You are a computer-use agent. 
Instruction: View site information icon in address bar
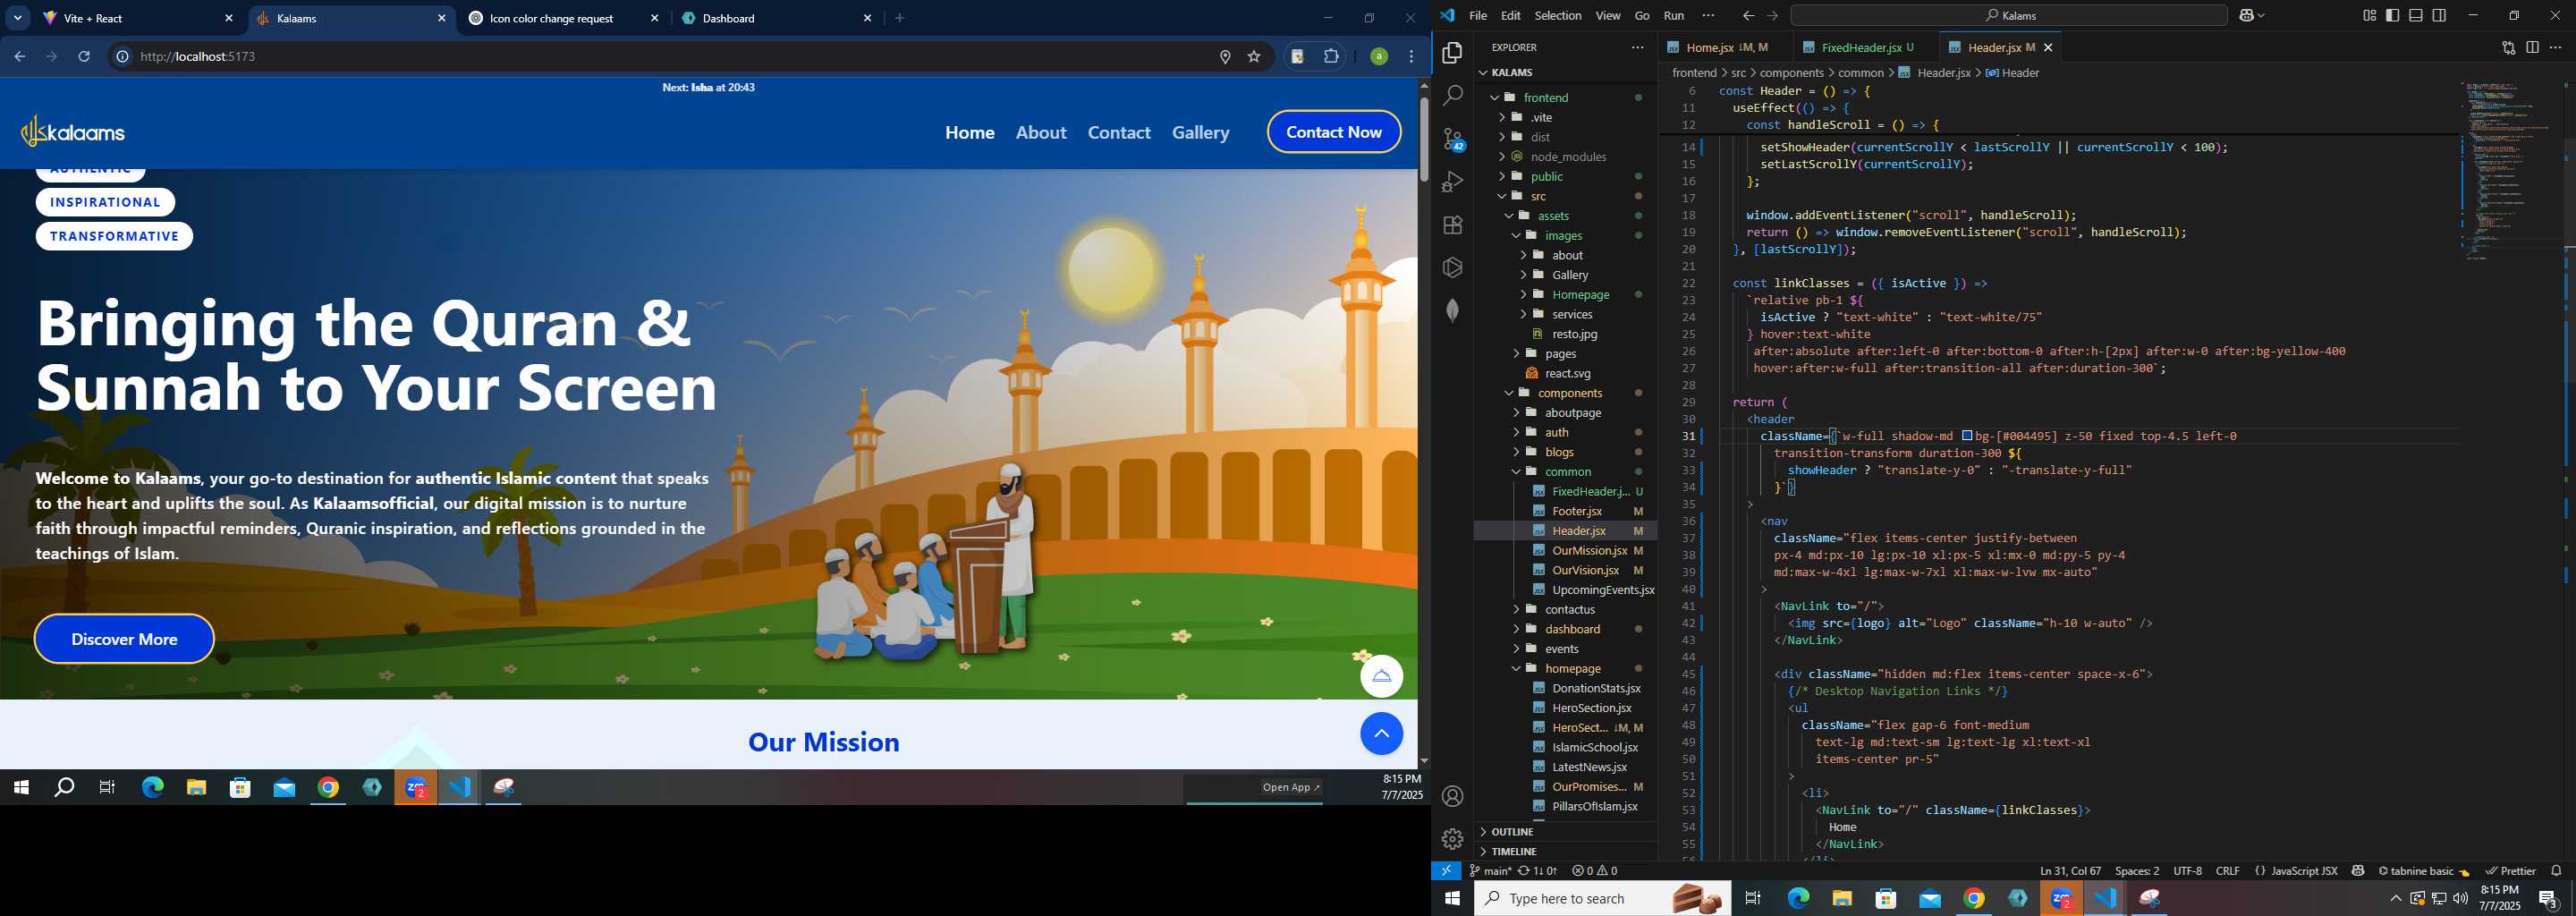click(x=122, y=57)
